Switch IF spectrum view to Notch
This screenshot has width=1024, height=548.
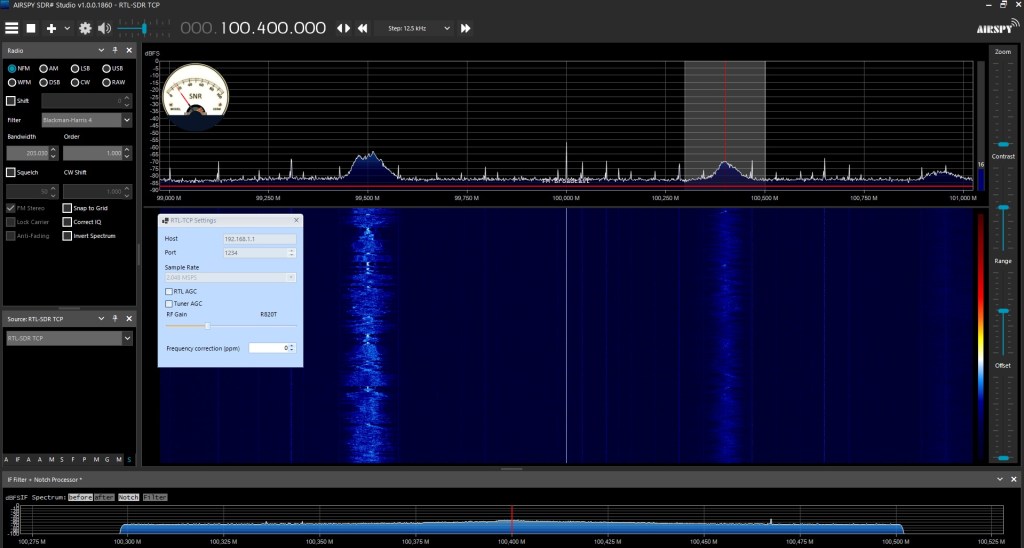tap(128, 497)
